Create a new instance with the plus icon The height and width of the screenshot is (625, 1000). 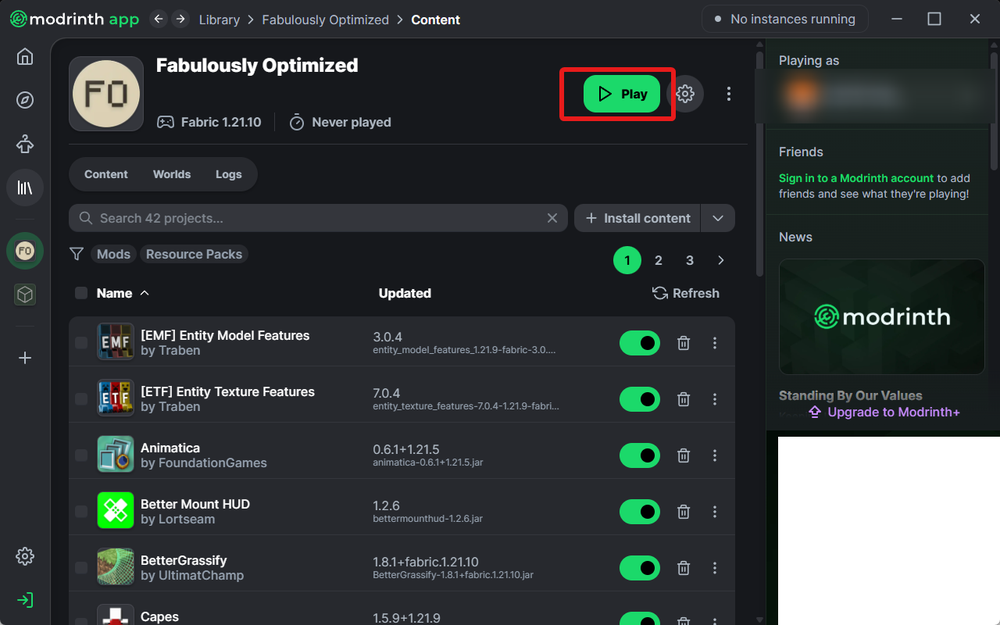point(25,357)
